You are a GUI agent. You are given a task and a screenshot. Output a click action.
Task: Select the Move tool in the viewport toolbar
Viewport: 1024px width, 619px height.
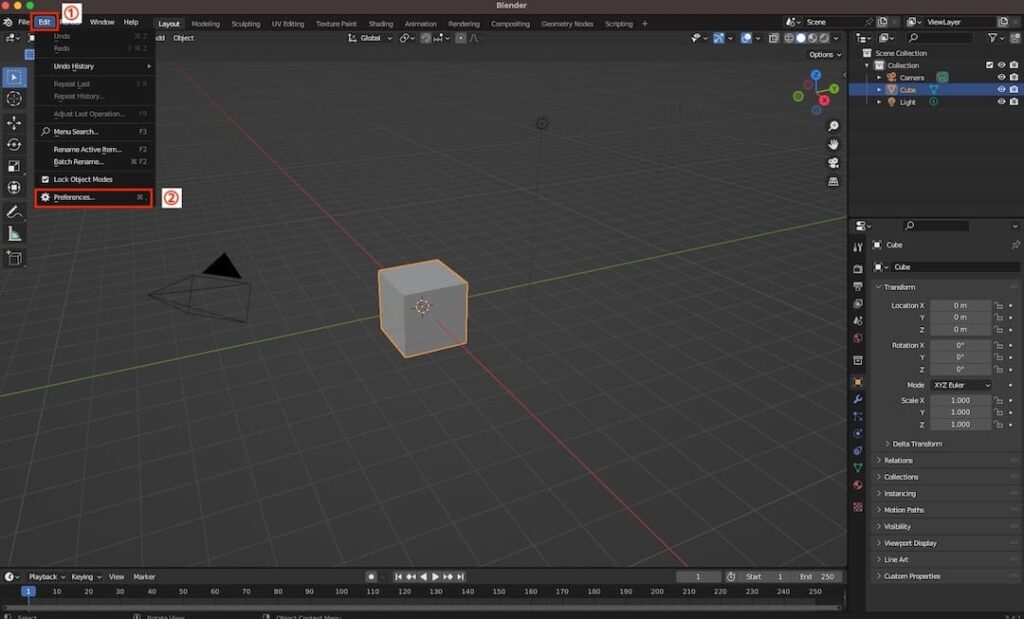[13, 122]
